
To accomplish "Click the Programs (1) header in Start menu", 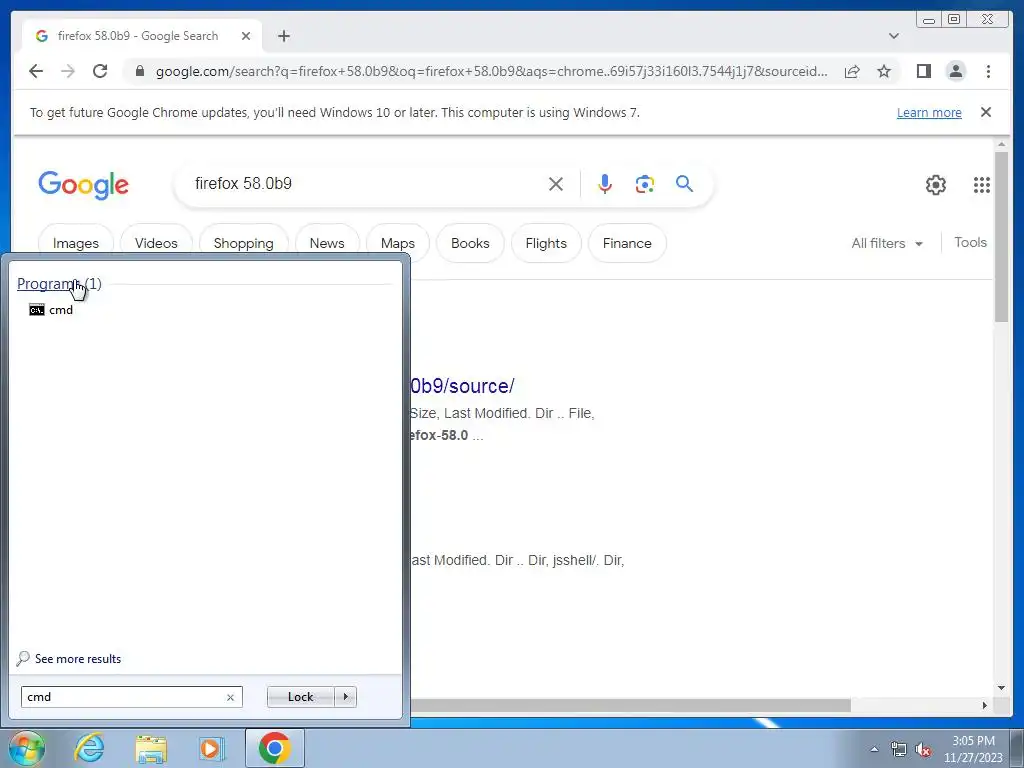I will (59, 283).
